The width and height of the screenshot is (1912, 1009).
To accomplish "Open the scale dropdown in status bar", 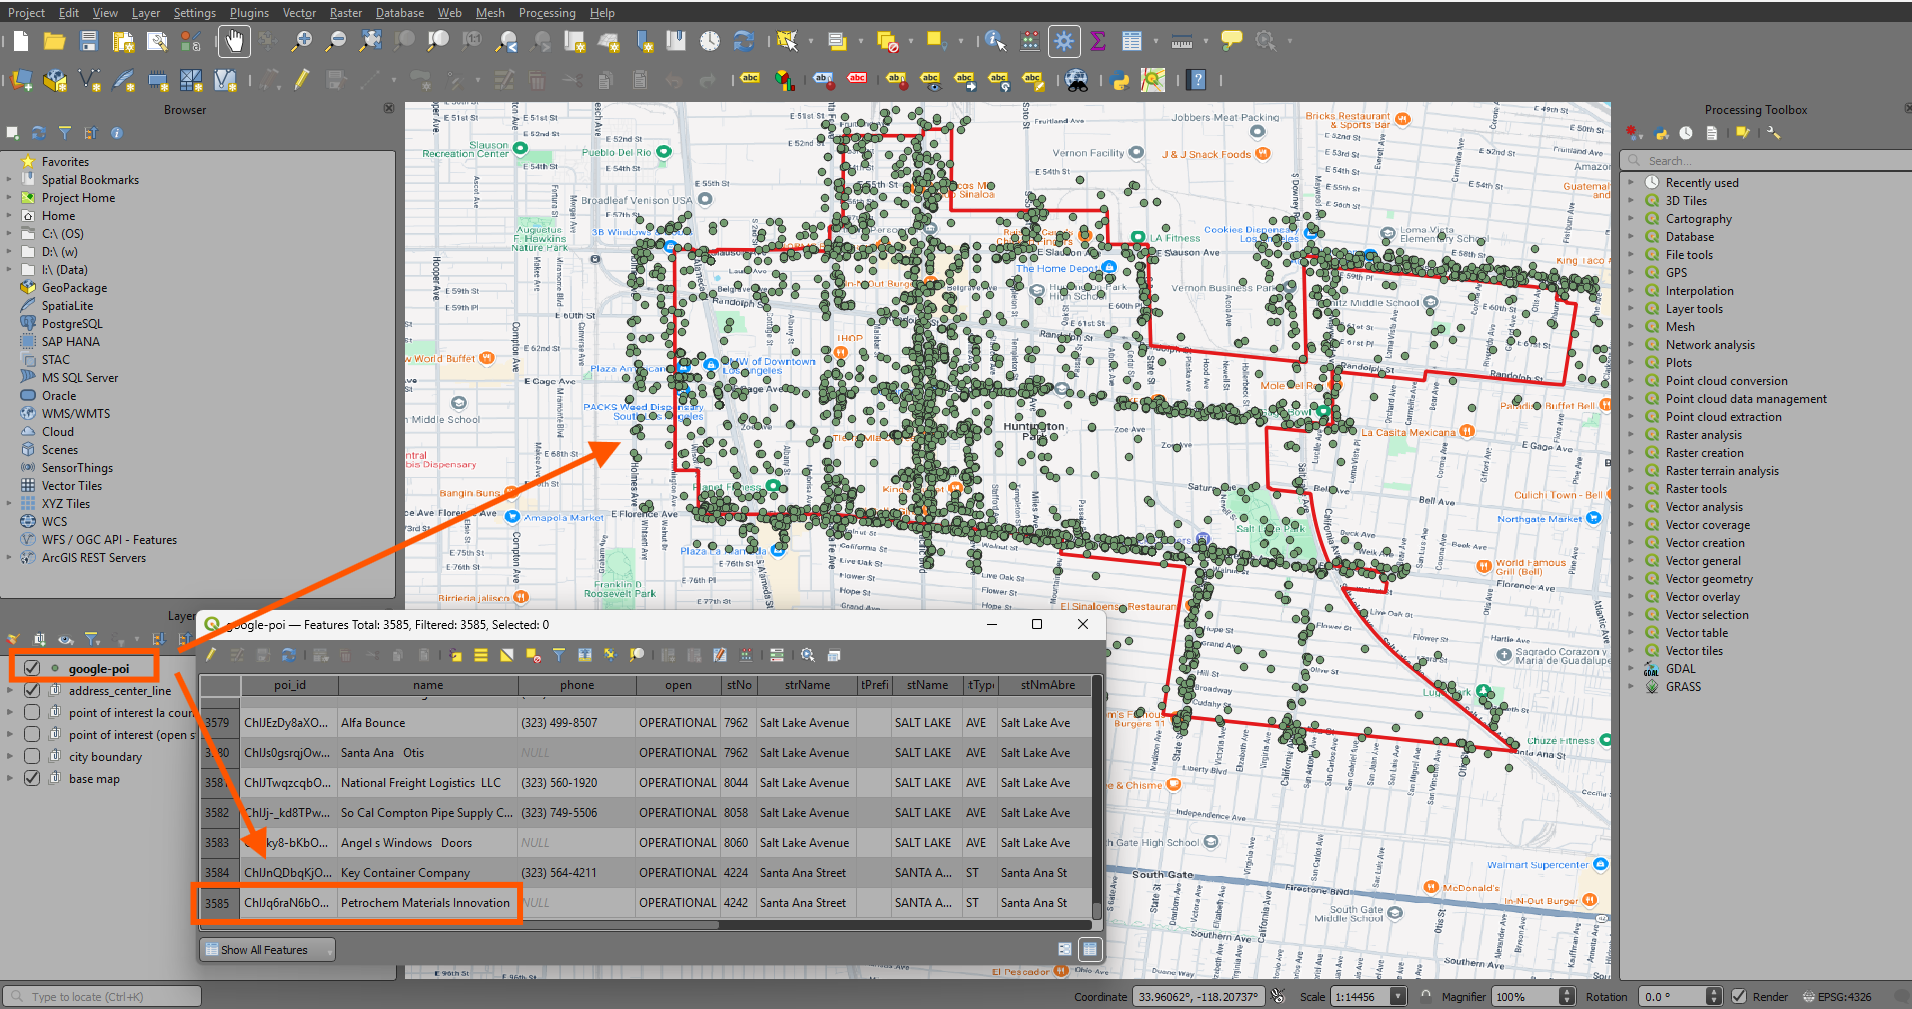I will point(1399,996).
